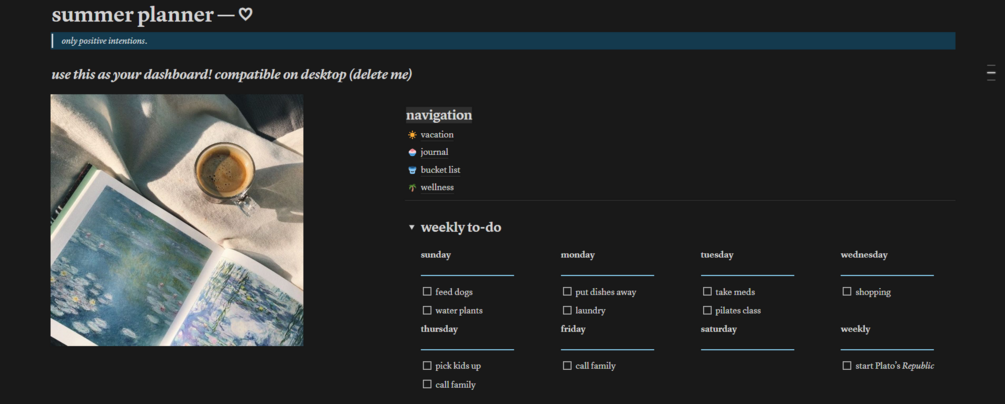Open the table of contents outline marker

click(991, 72)
